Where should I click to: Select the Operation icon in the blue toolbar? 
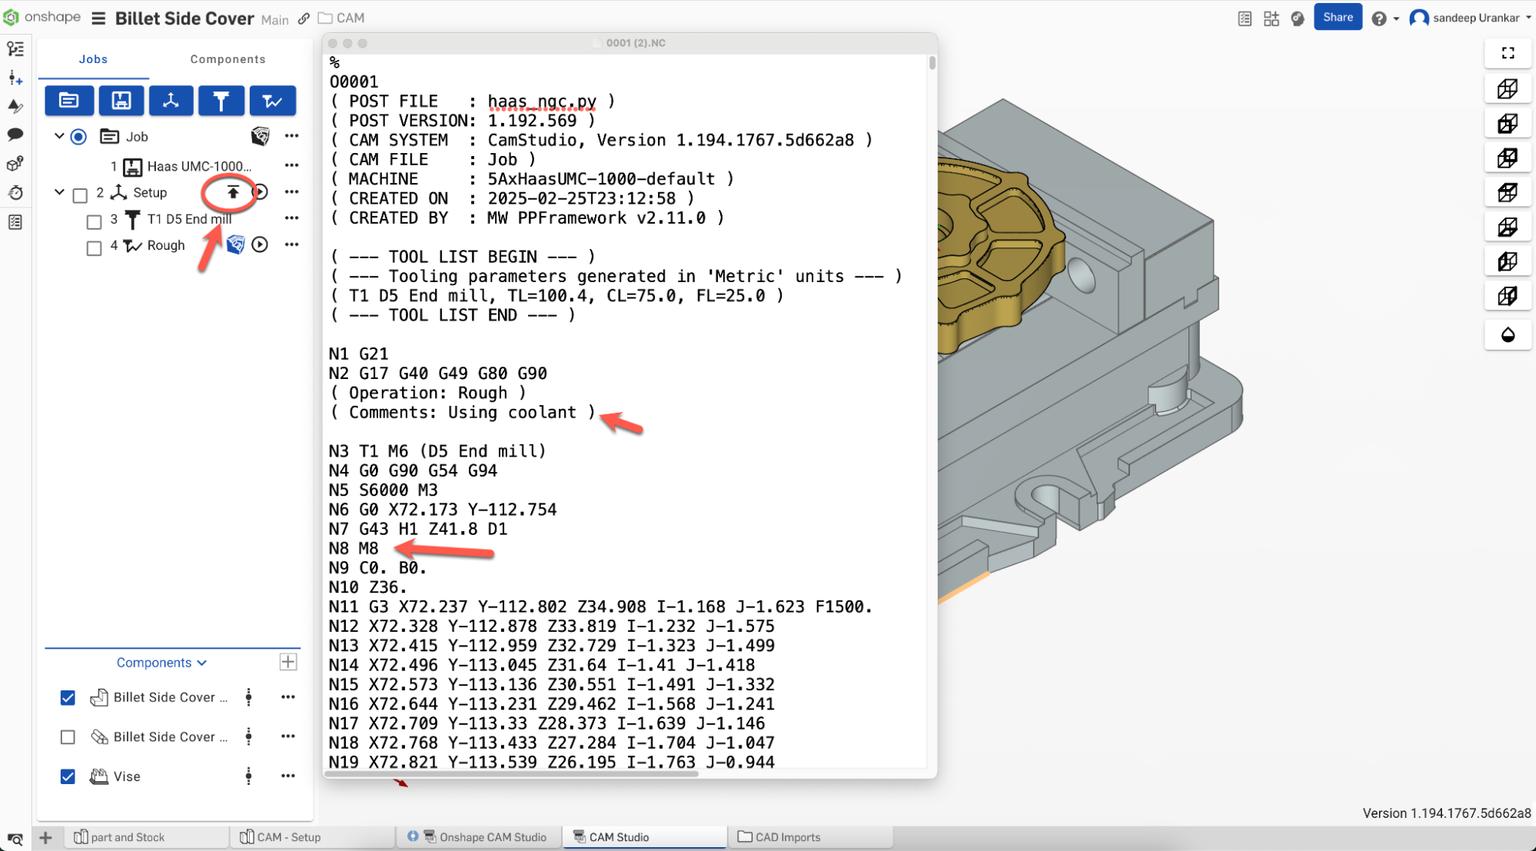coord(271,100)
